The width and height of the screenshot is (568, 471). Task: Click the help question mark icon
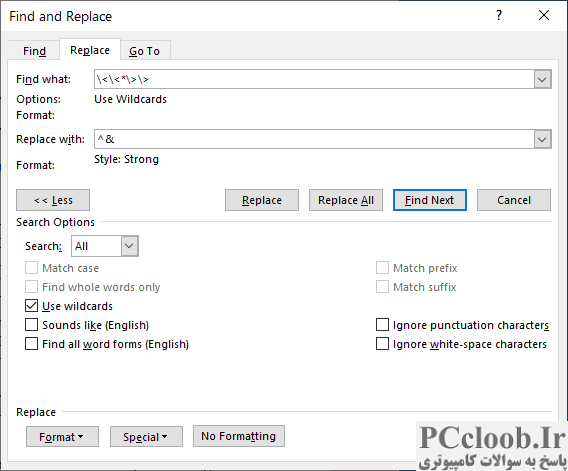pyautogui.click(x=499, y=16)
